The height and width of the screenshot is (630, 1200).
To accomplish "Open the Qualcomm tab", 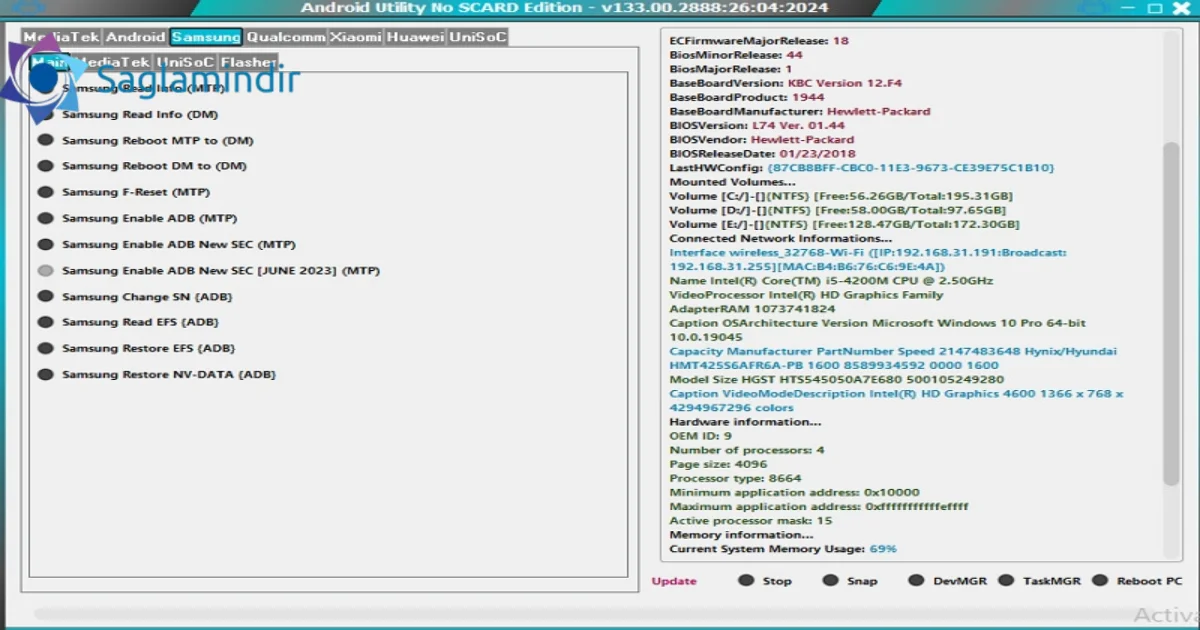I will [286, 37].
